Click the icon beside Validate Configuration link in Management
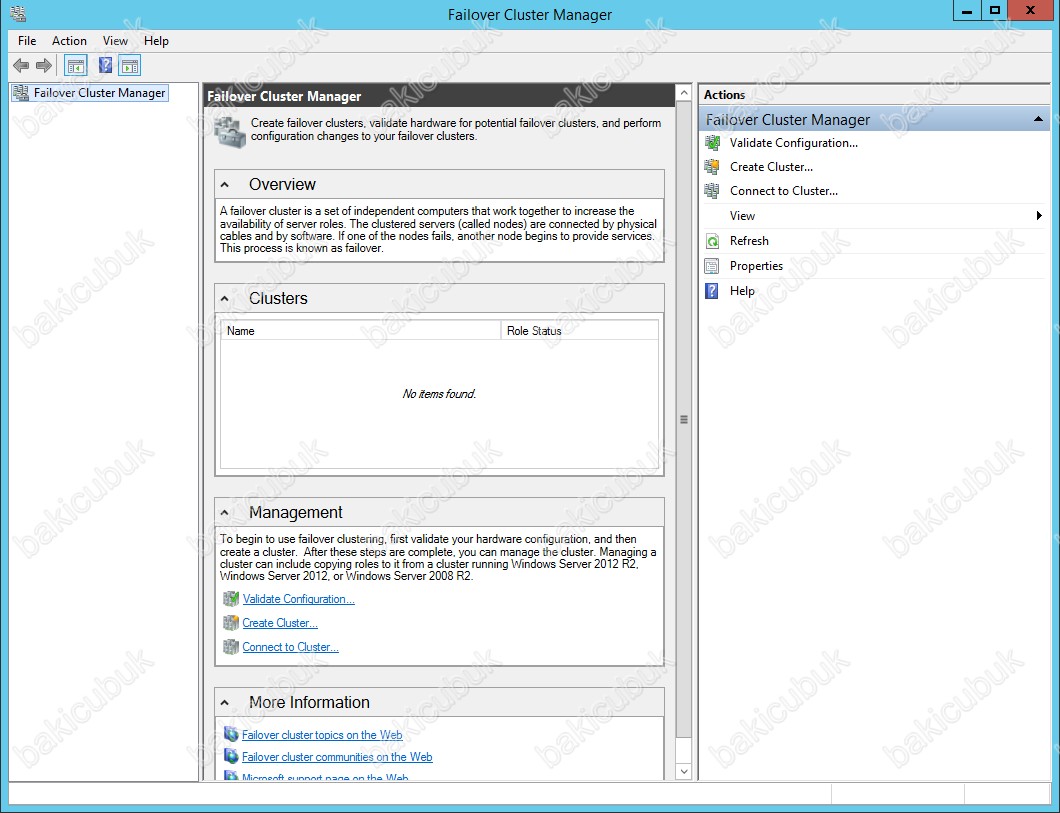1060x813 pixels. (x=231, y=599)
